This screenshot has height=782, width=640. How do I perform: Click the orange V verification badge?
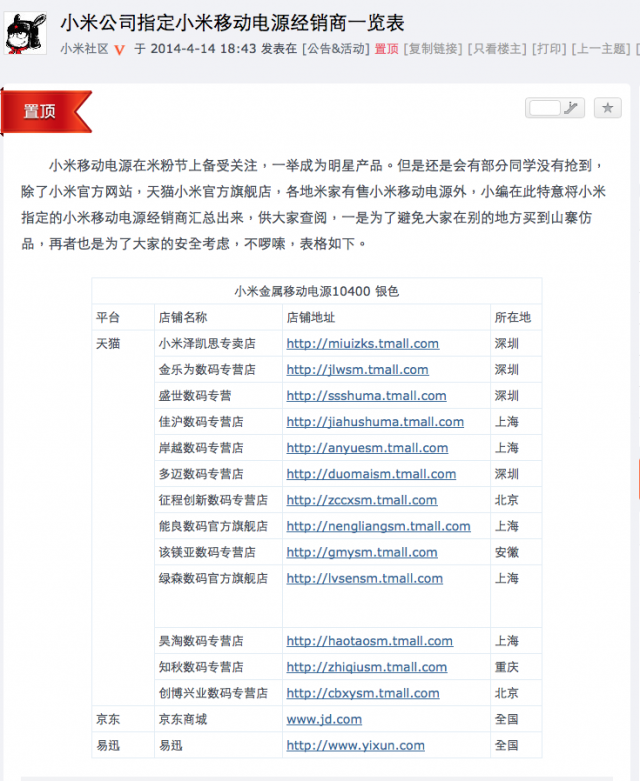pyautogui.click(x=119, y=49)
